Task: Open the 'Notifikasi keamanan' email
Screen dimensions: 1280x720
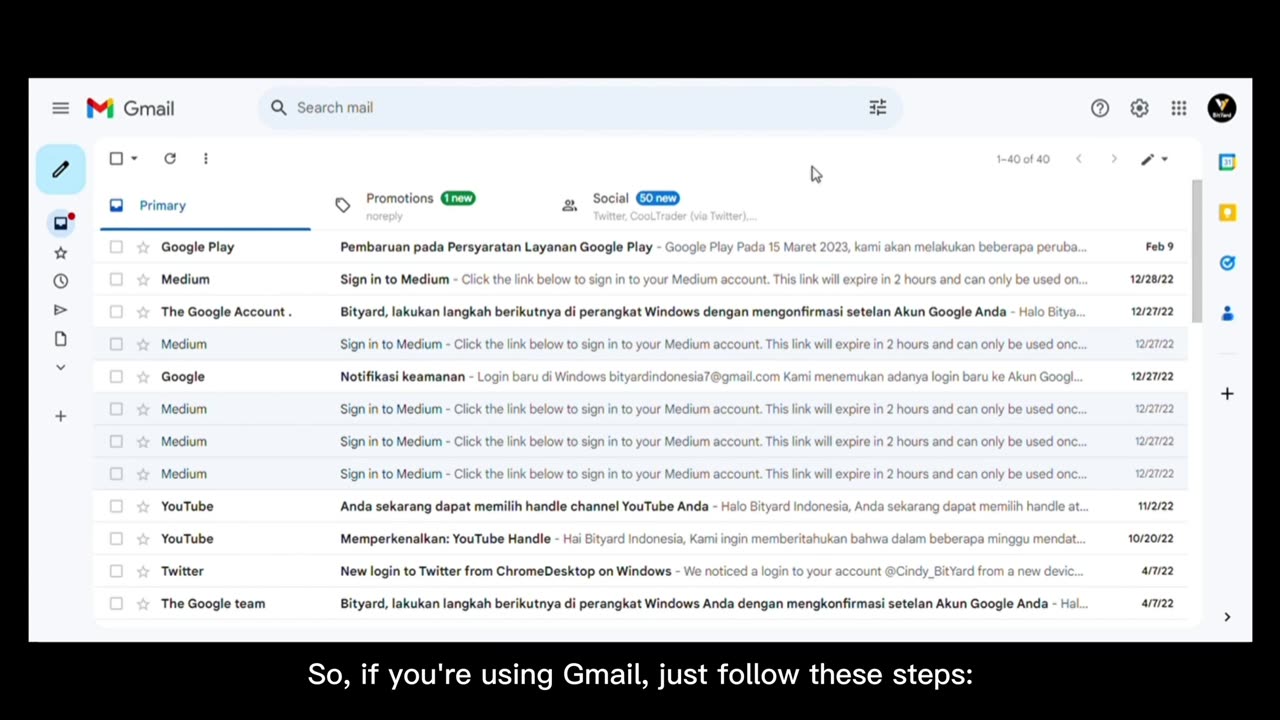Action: [640, 377]
